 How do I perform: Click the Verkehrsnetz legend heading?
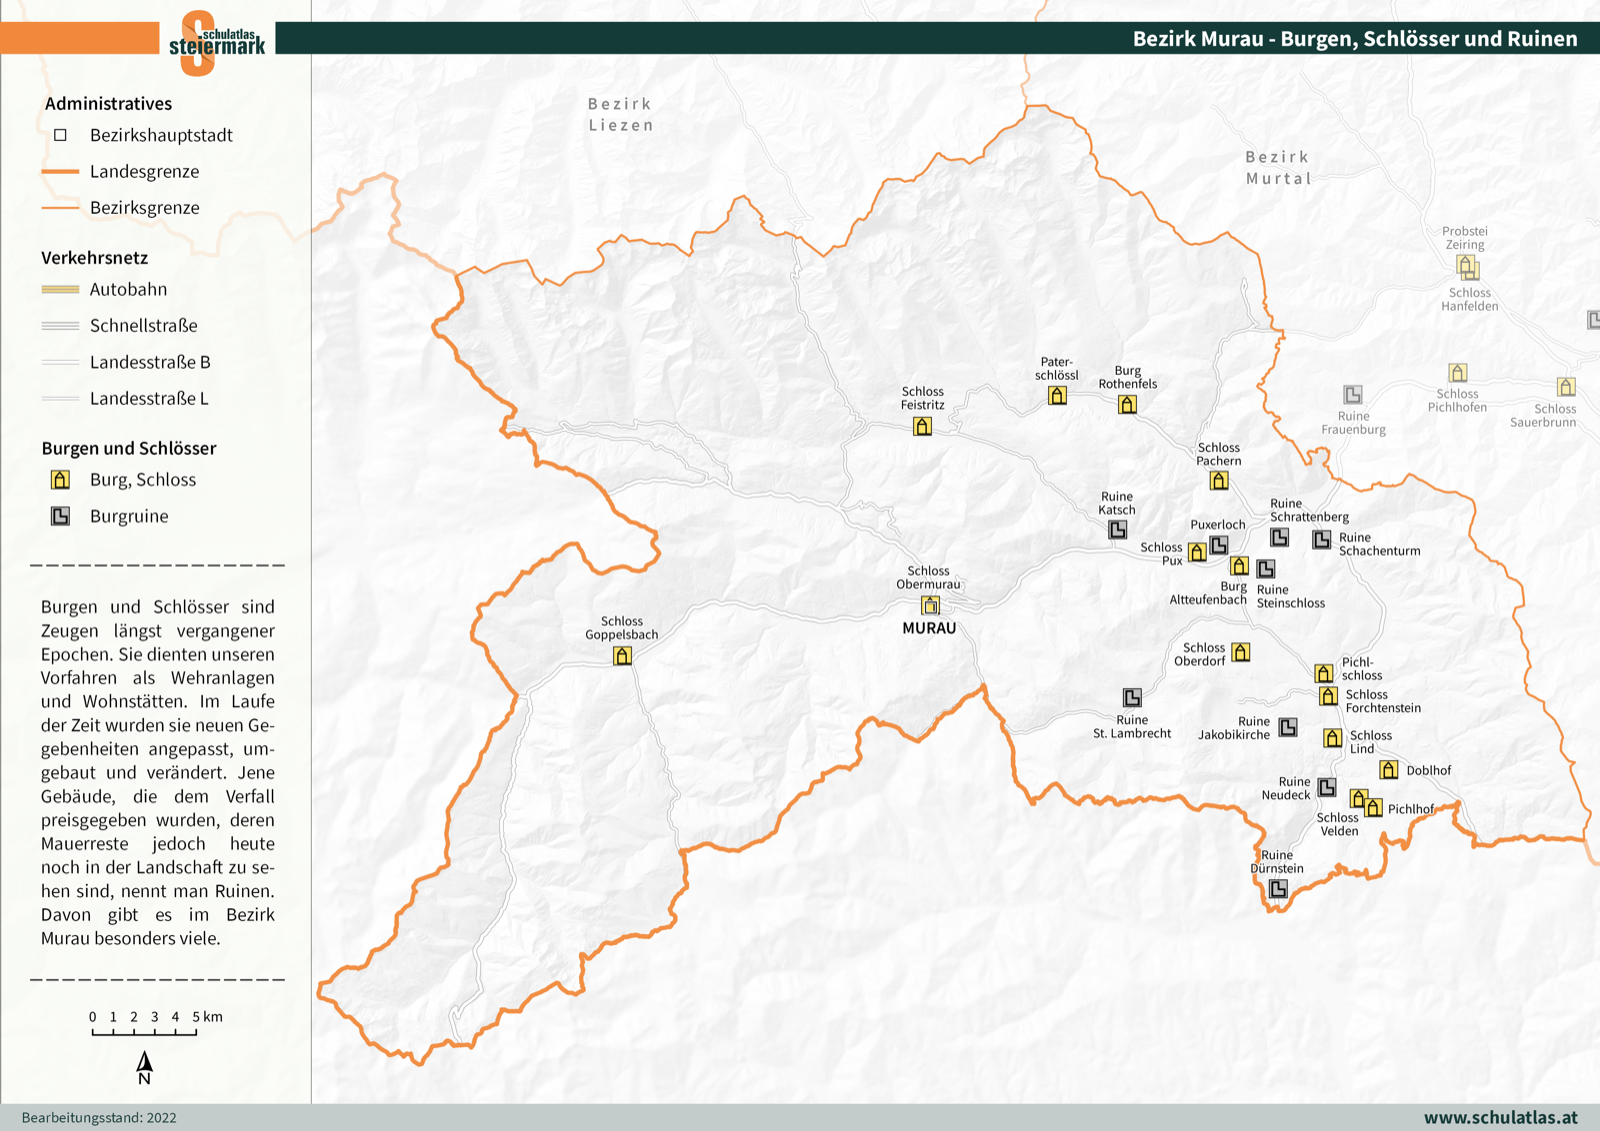(x=94, y=258)
